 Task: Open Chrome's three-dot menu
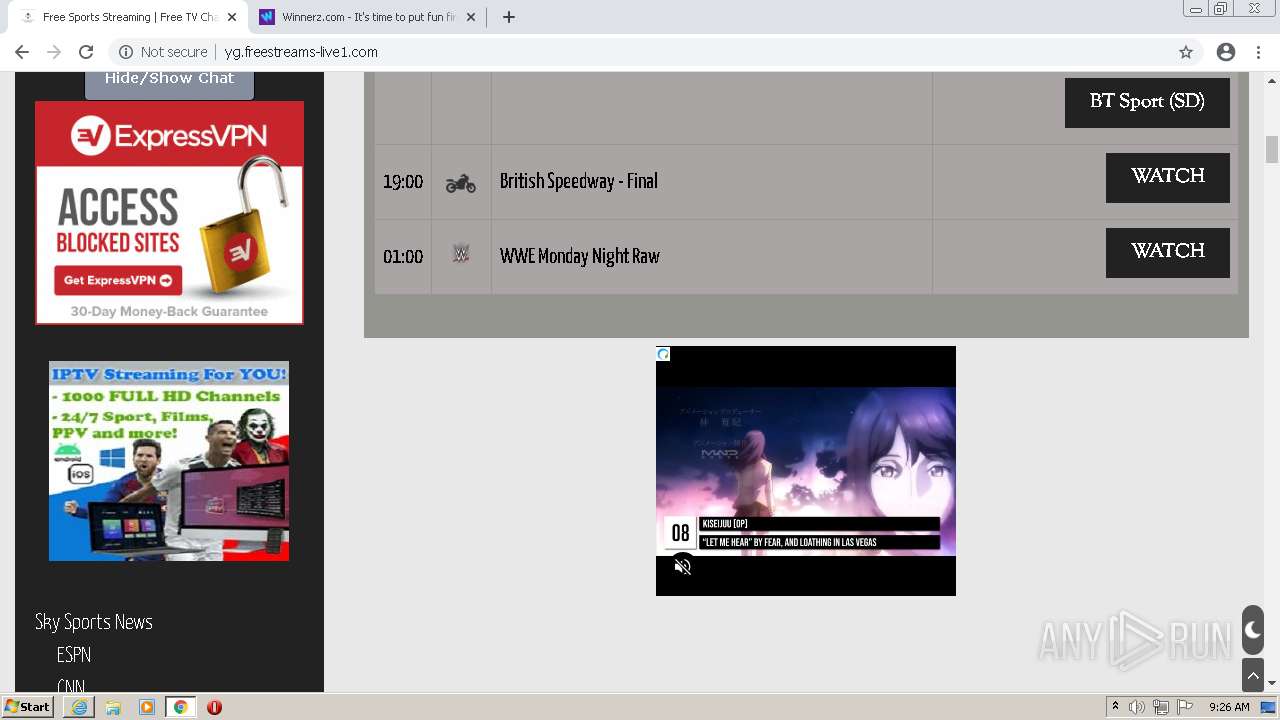(1260, 52)
